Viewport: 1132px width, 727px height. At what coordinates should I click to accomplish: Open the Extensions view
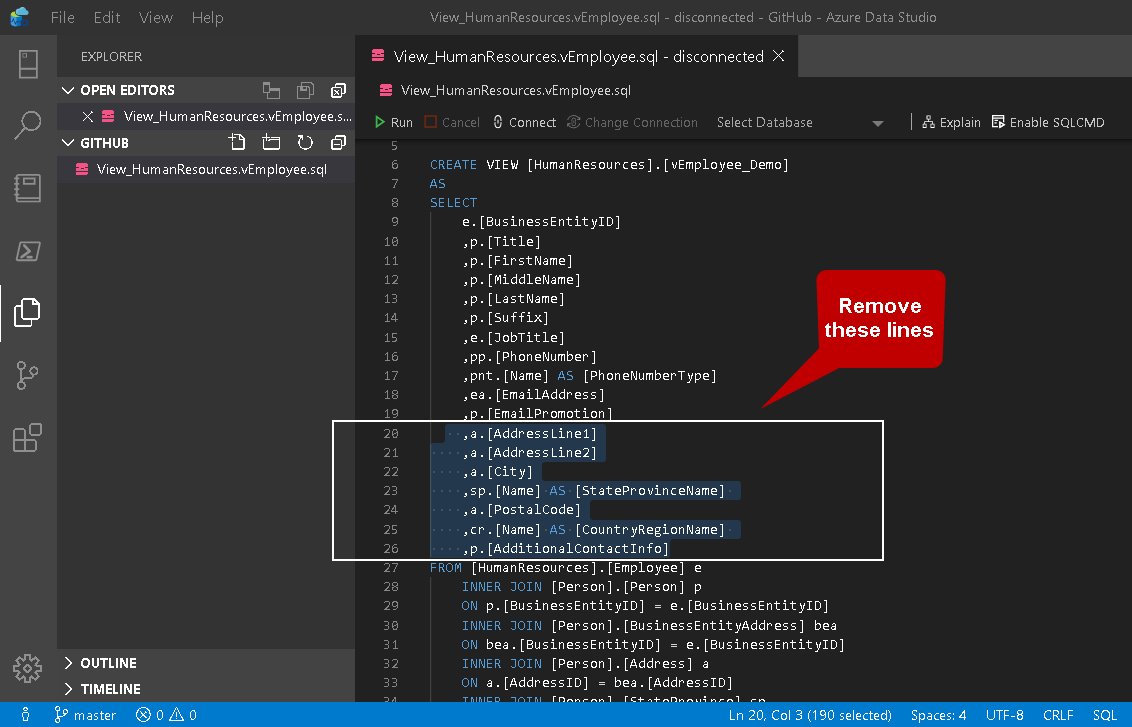point(28,438)
